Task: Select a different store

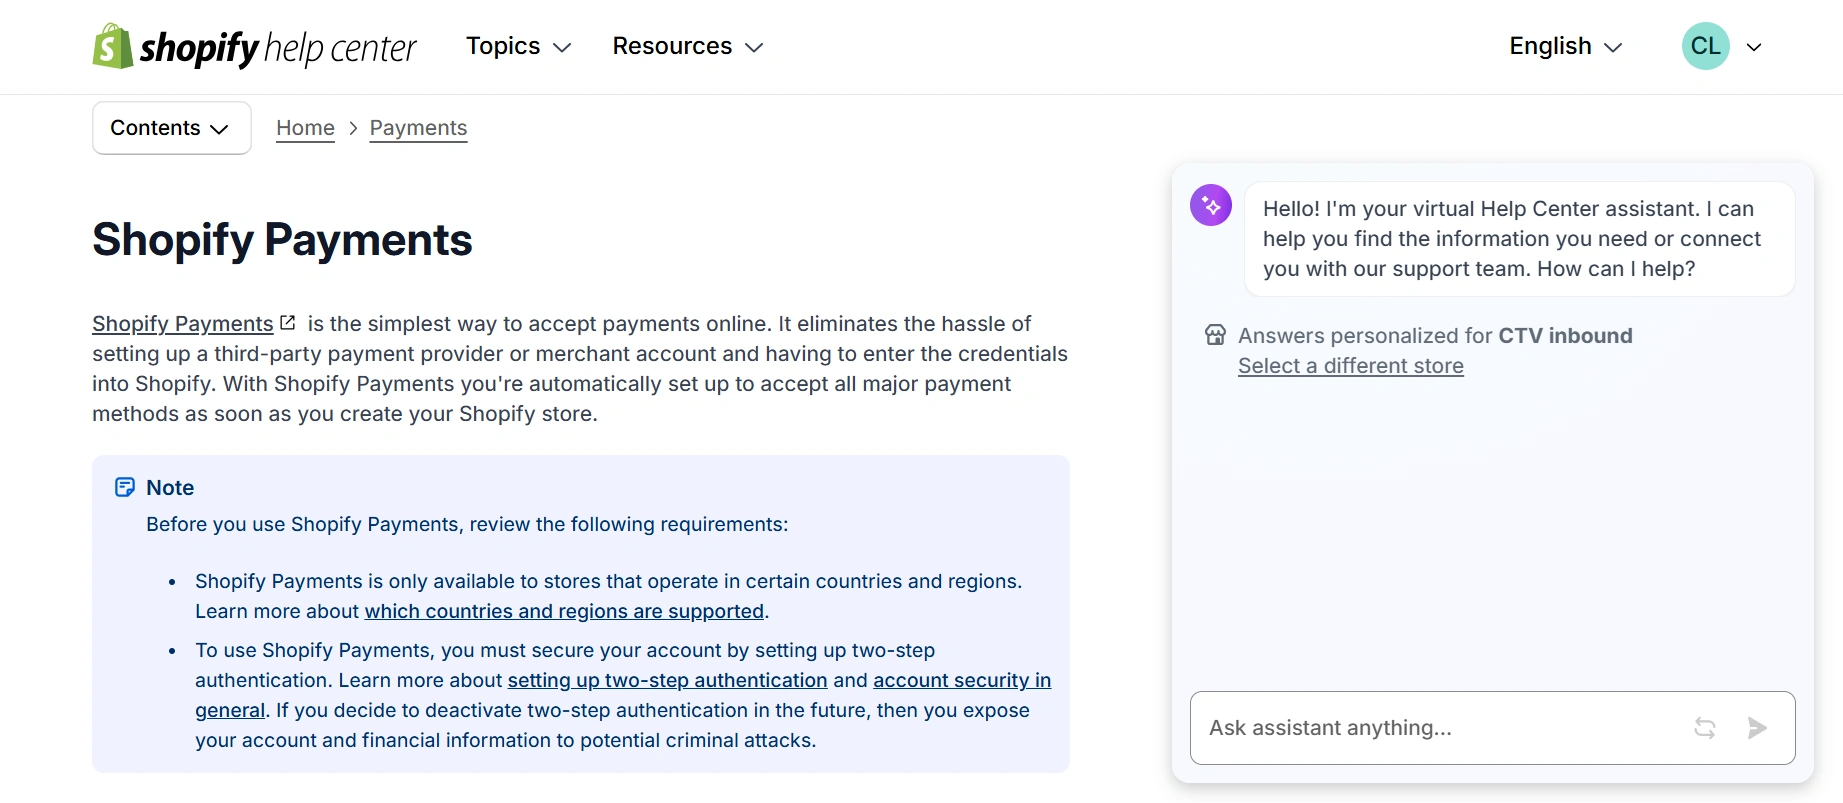Action: pyautogui.click(x=1351, y=366)
